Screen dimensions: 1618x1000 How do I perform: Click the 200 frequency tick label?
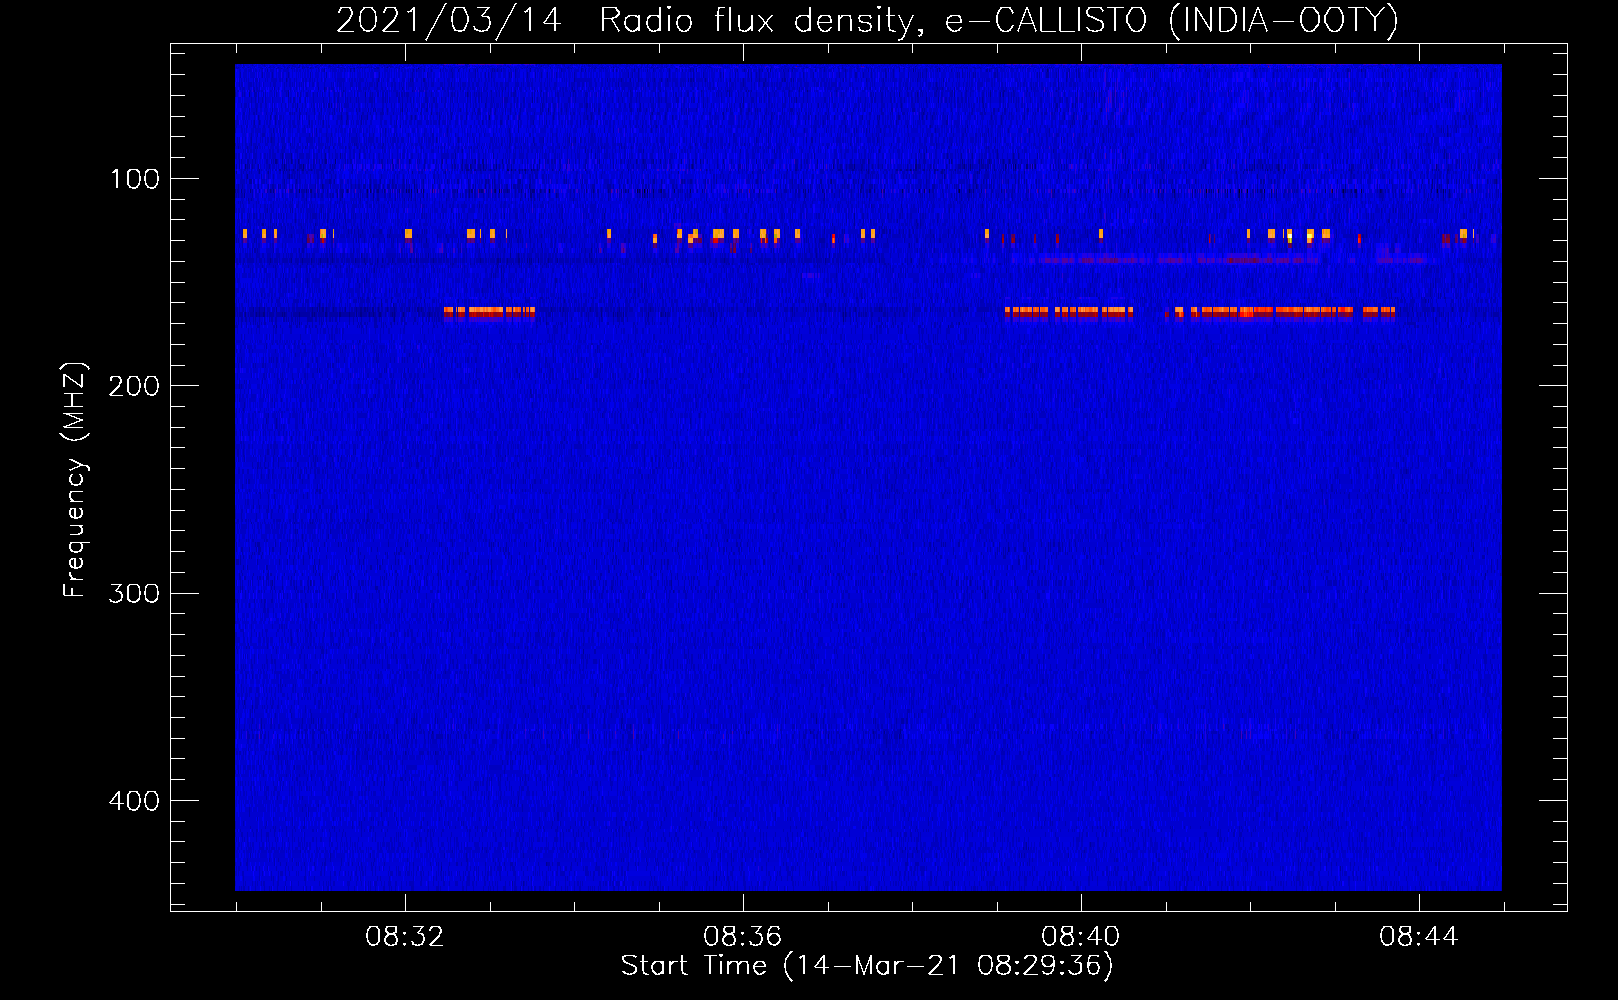point(134,386)
